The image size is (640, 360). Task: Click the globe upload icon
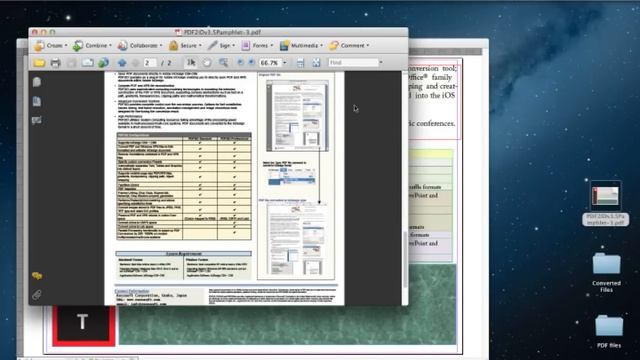[103, 62]
